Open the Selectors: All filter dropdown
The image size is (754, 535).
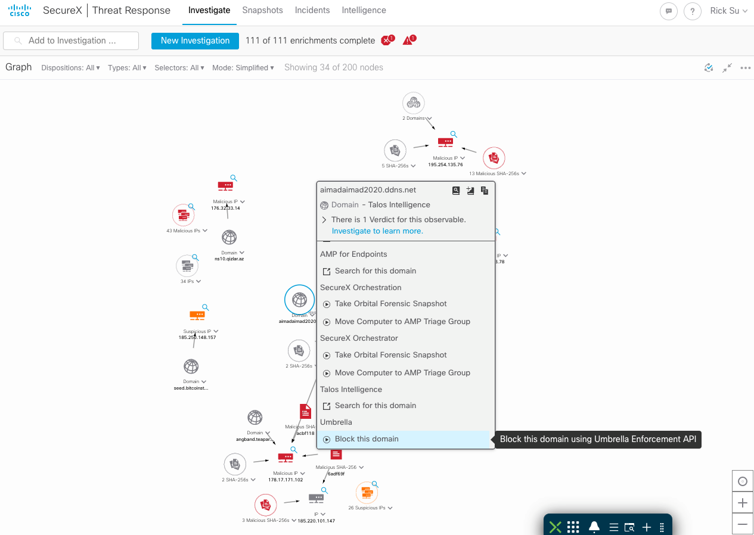point(179,68)
